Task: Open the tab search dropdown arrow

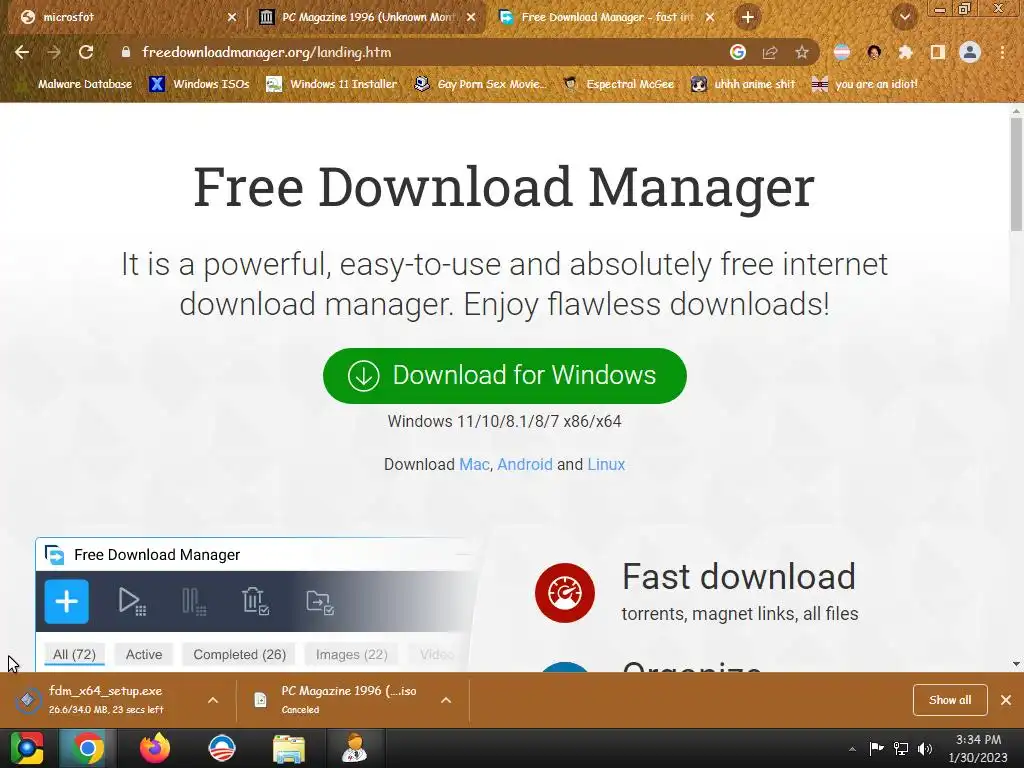Action: pos(905,17)
